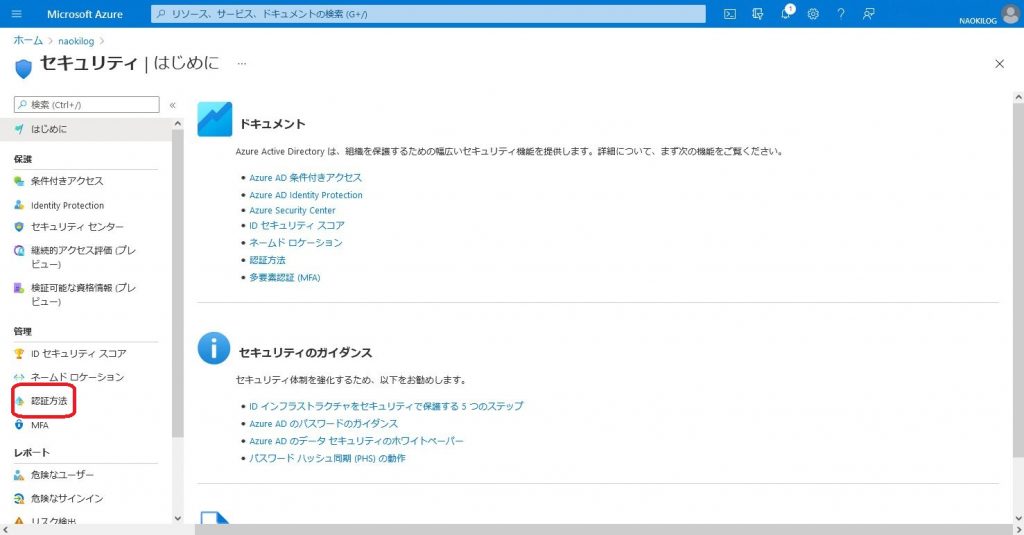This screenshot has width=1024, height=535.
Task: Open ネームド ロケーション document link
Action: click(295, 242)
